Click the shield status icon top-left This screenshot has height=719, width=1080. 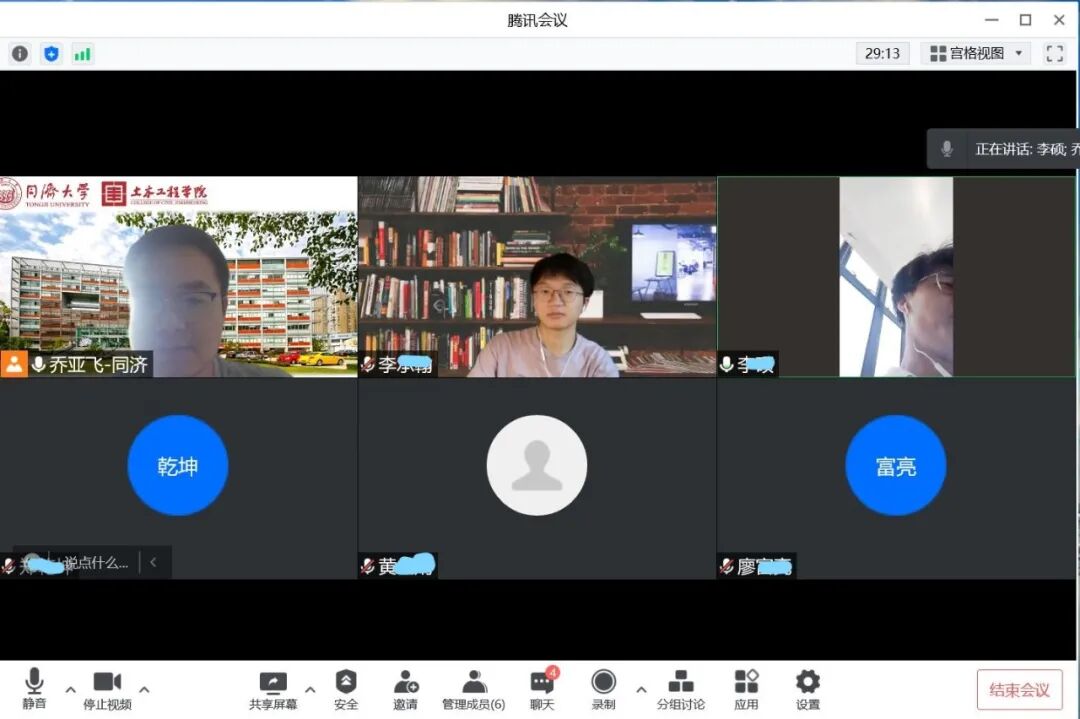(x=52, y=53)
